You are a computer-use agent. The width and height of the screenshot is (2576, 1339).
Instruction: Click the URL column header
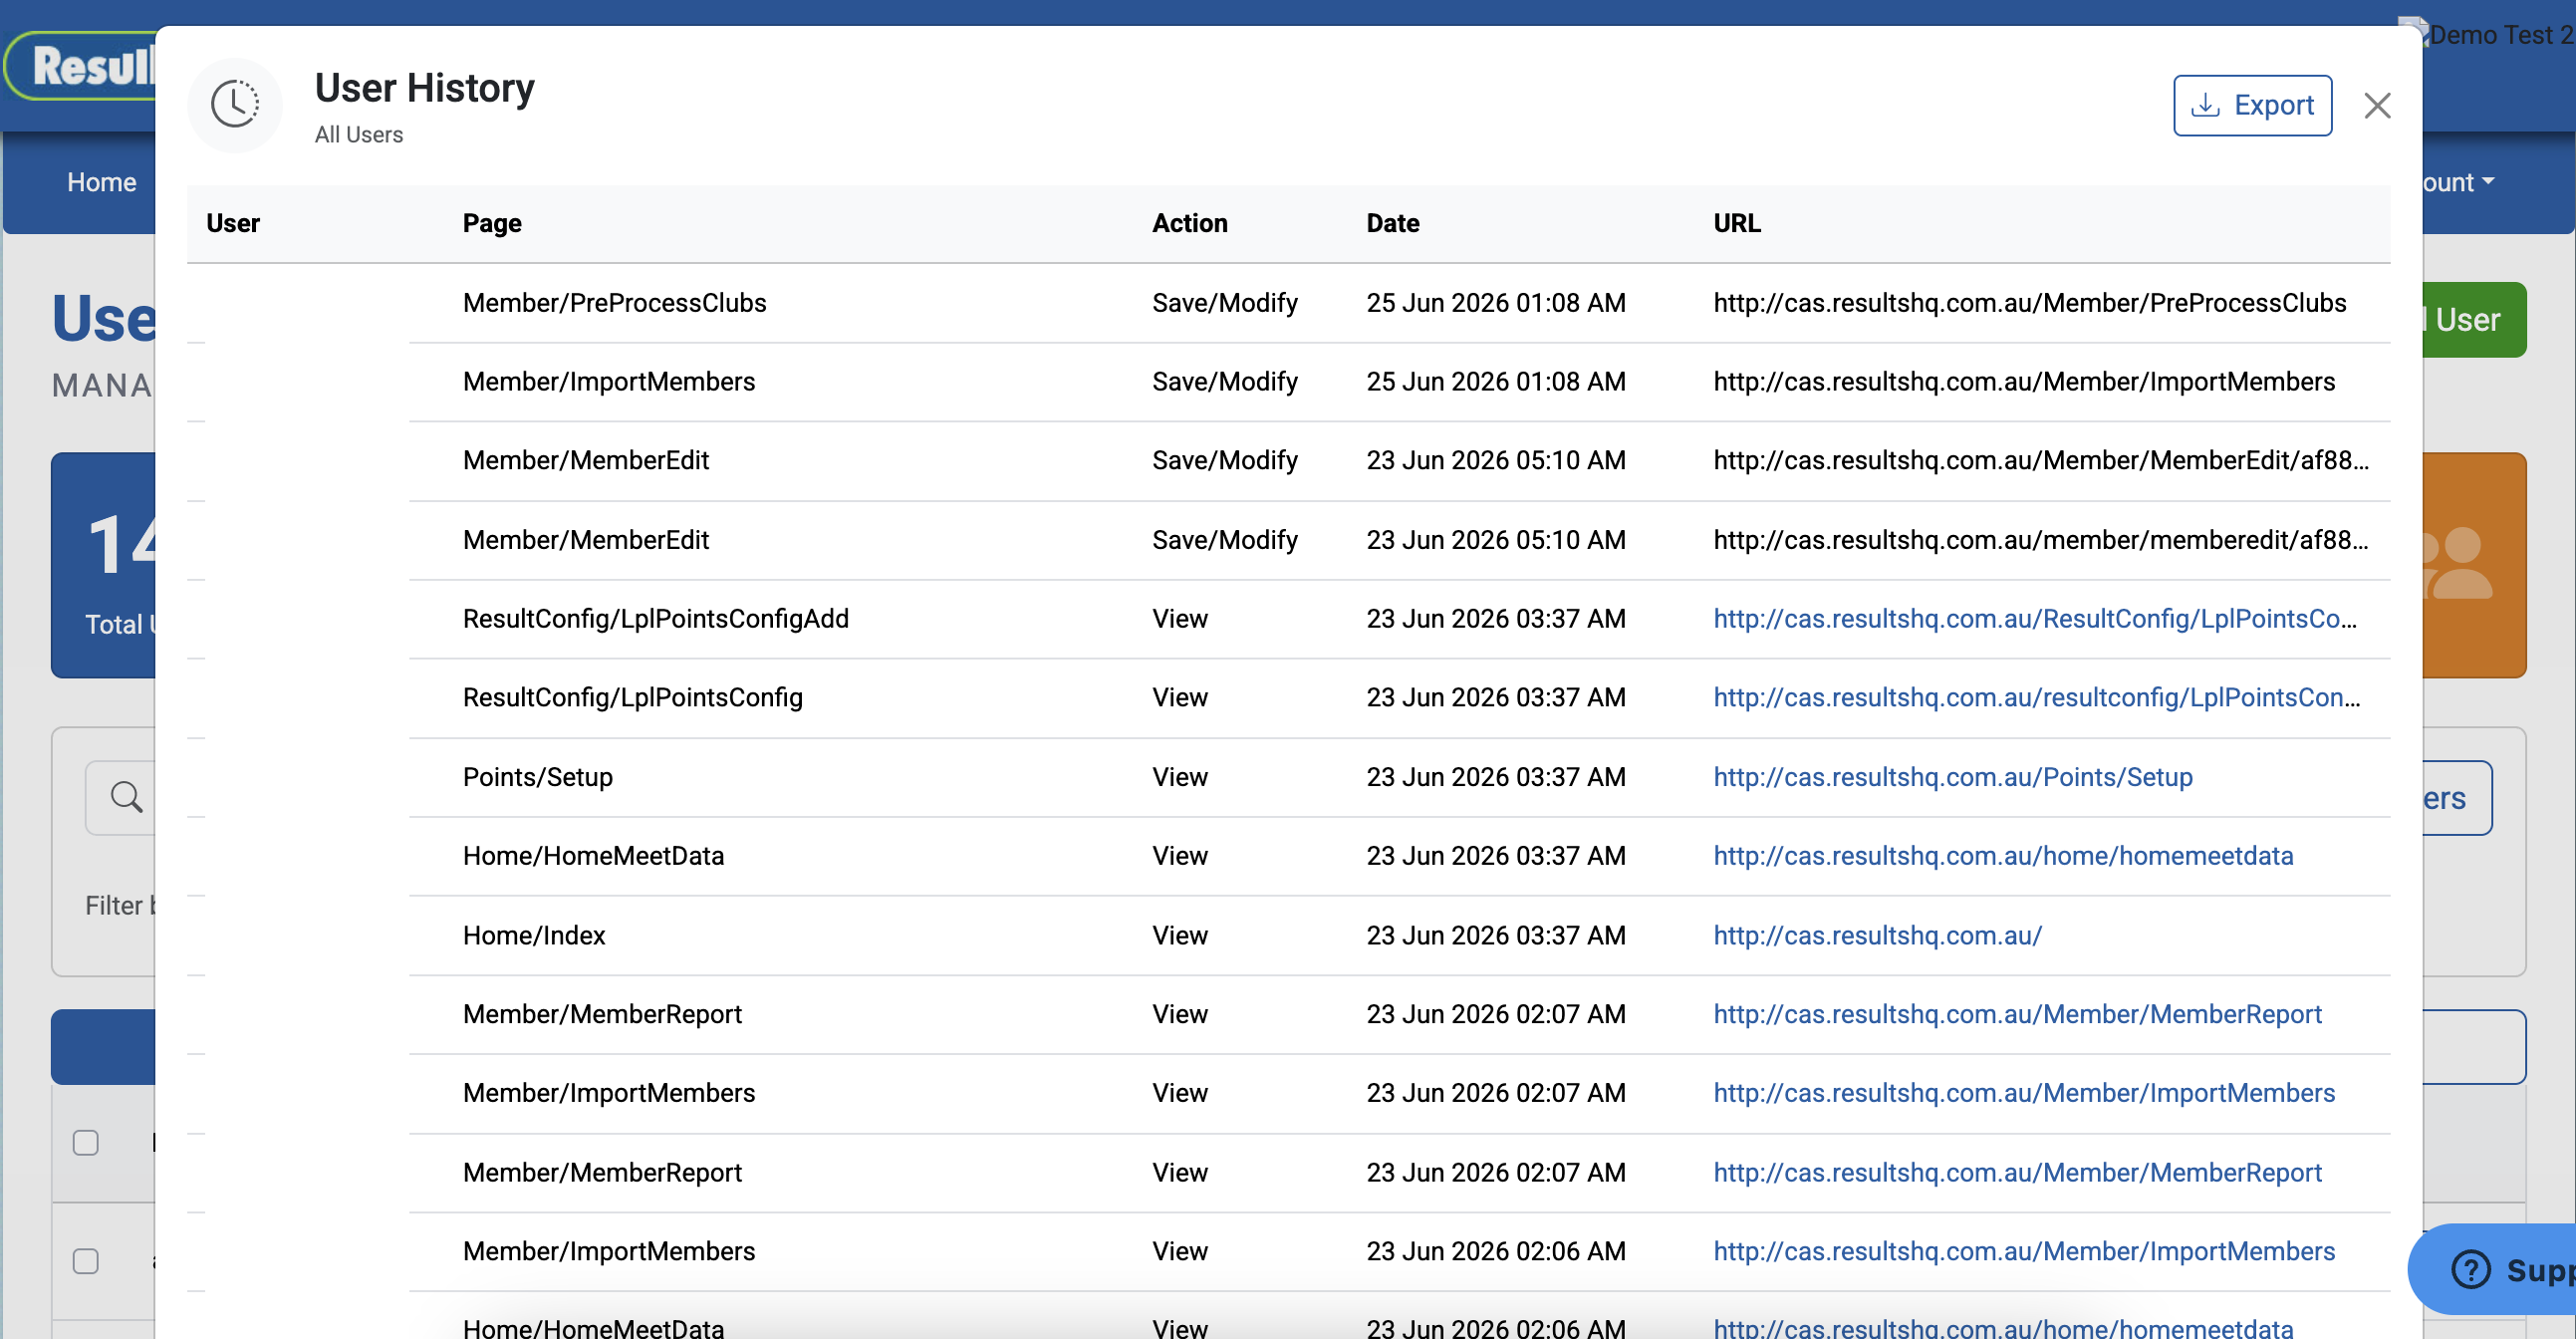[x=1737, y=223]
